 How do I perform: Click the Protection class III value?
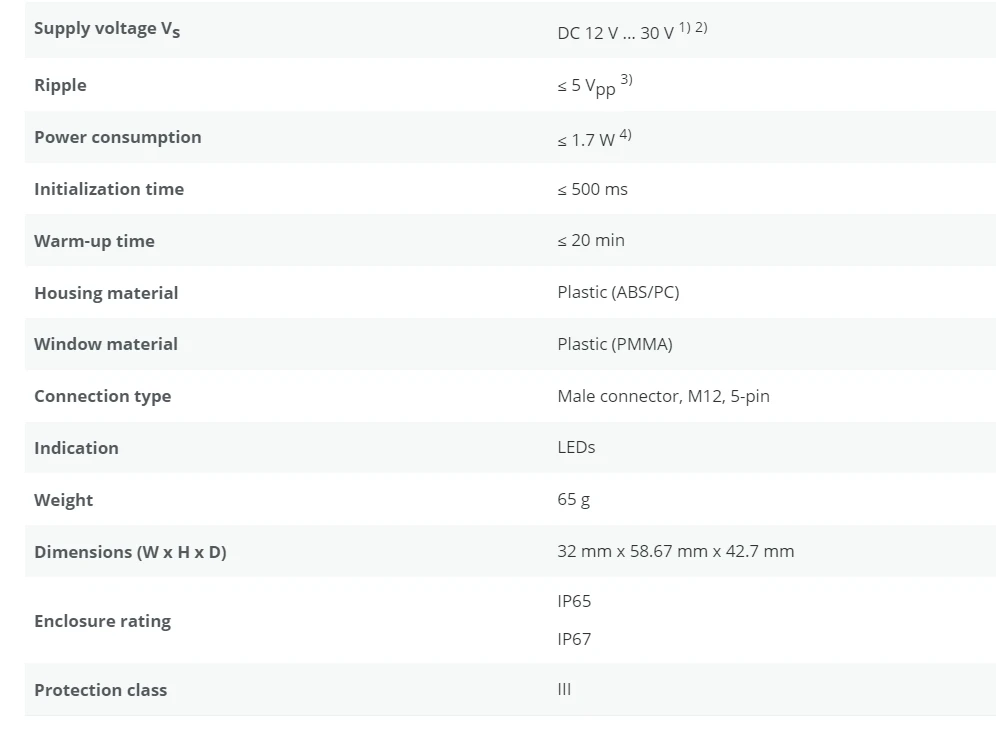[564, 689]
